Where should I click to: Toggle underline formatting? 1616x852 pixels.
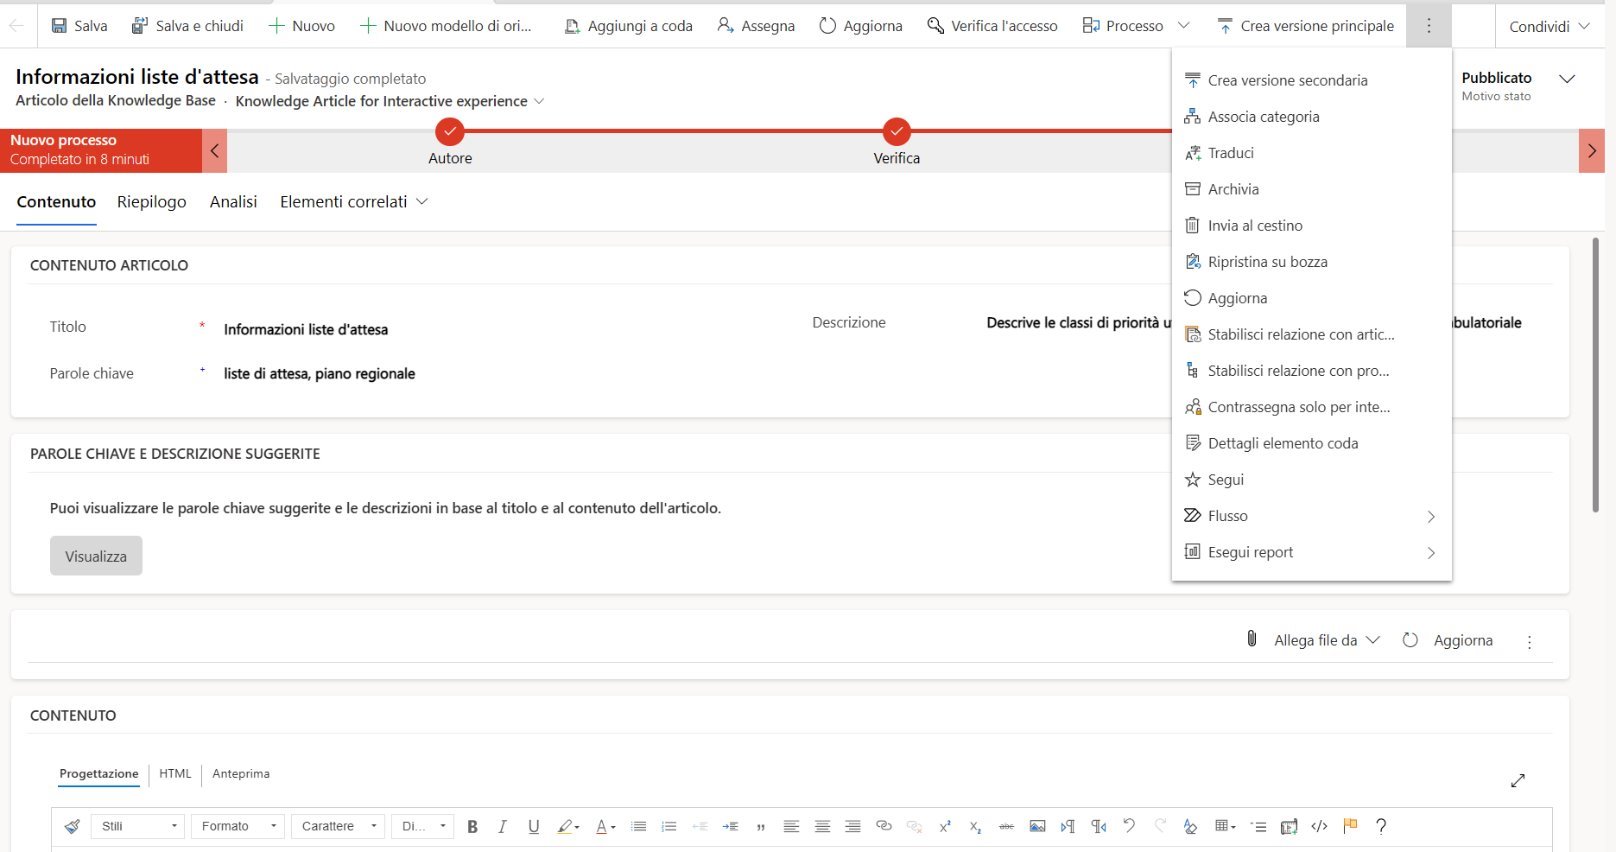click(x=533, y=826)
